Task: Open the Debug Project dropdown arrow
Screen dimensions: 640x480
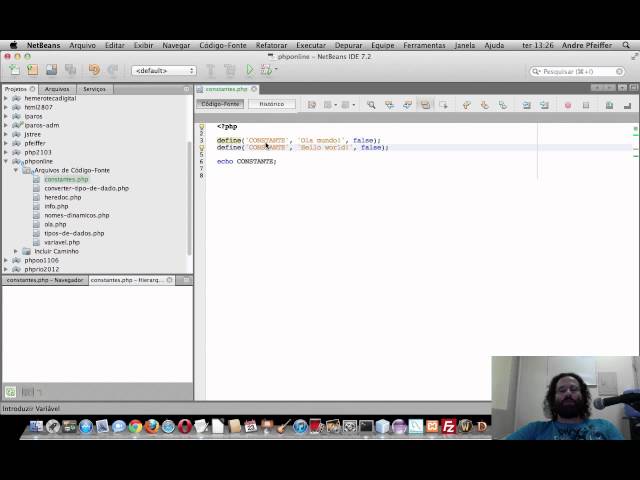Action: pos(276,69)
